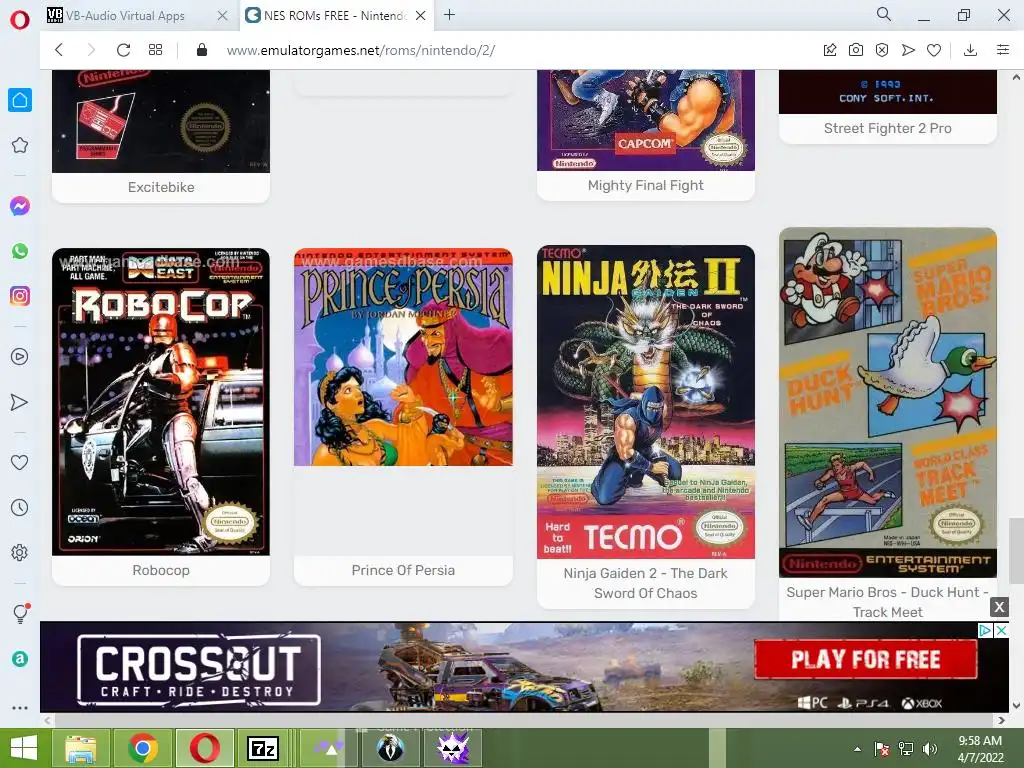Click the Robocop cover art
1024x768 pixels.
[161, 402]
